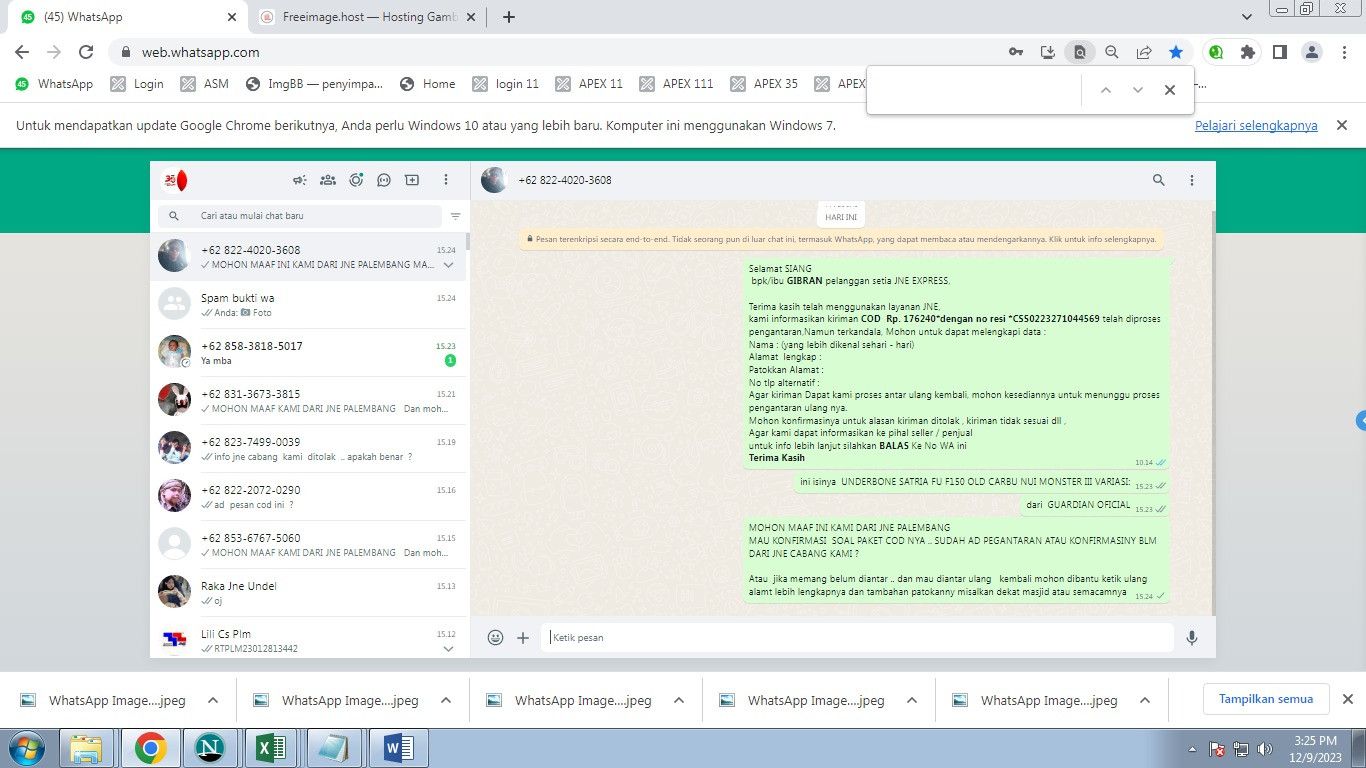Open the Spam bukti wa chat
The width and height of the screenshot is (1366, 768).
click(308, 304)
